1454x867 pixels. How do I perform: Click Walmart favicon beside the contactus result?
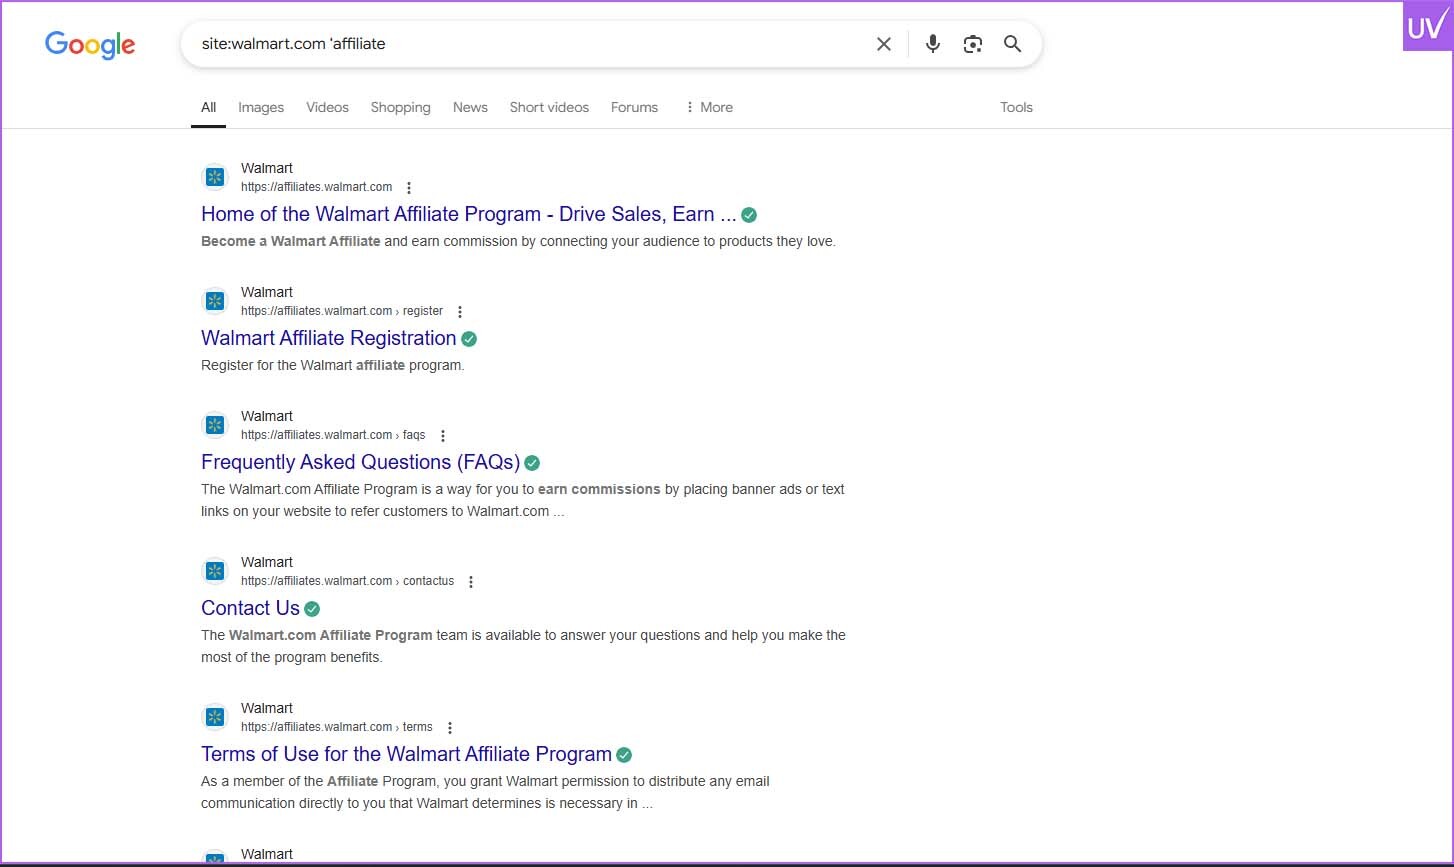coord(215,571)
